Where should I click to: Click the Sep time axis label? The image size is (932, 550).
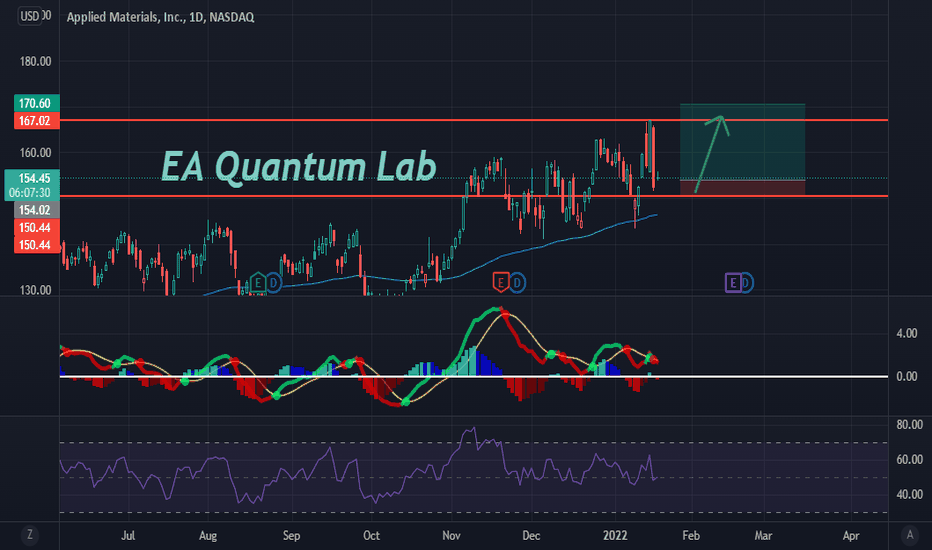pyautogui.click(x=291, y=536)
